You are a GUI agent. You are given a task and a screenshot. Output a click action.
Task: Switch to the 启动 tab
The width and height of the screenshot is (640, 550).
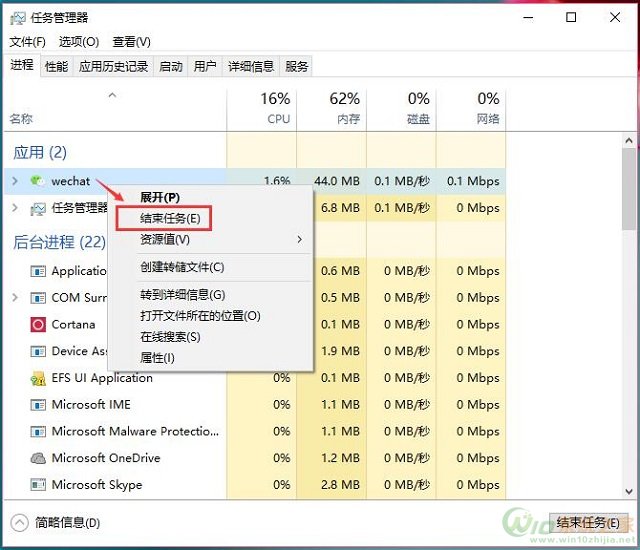(x=171, y=66)
